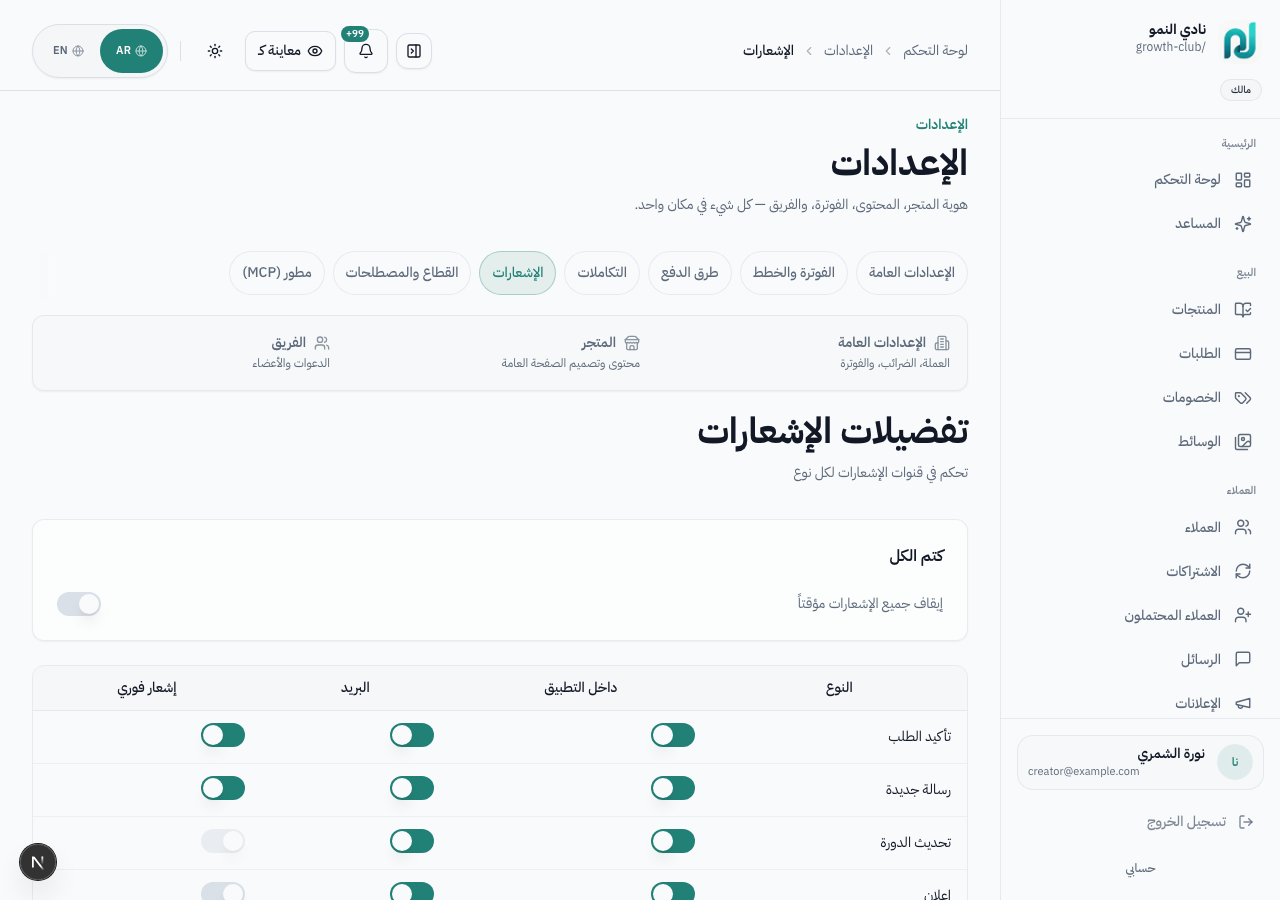Open المنتجات sidebar menu text
Viewport: 1280px width, 900px height.
pyautogui.click(x=1196, y=310)
